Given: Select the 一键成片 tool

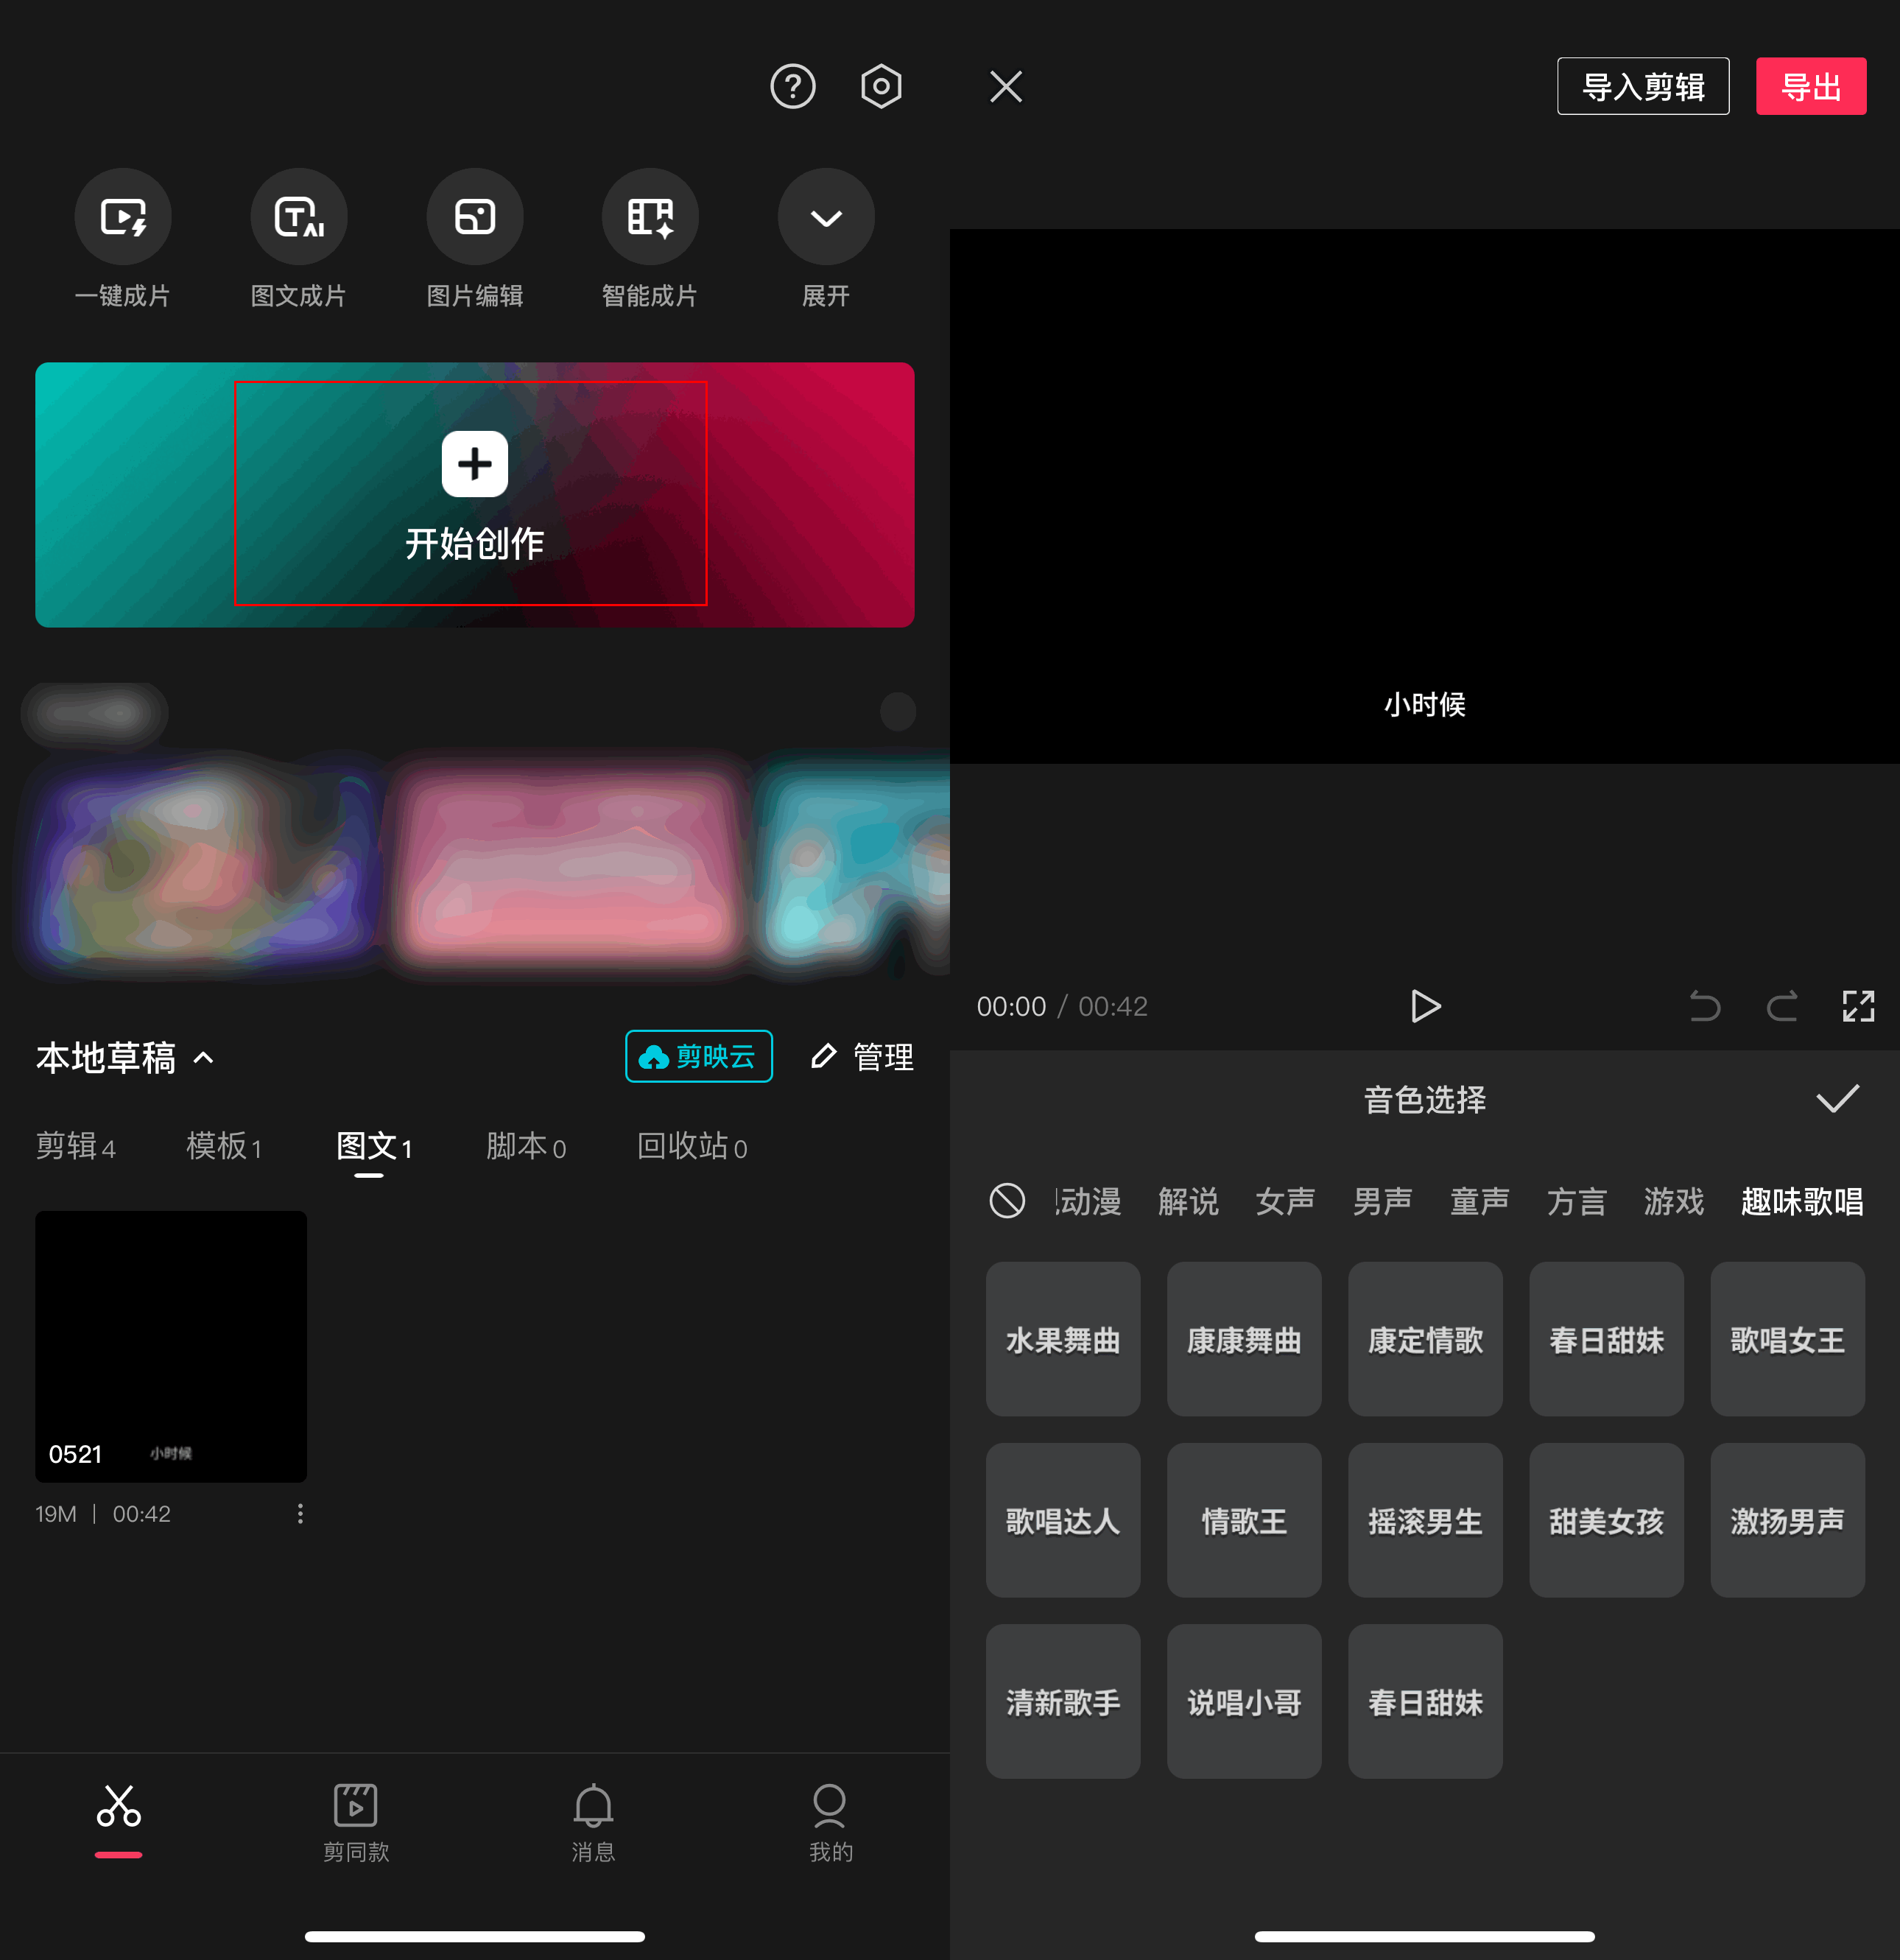Looking at the screenshot, I should [x=122, y=238].
